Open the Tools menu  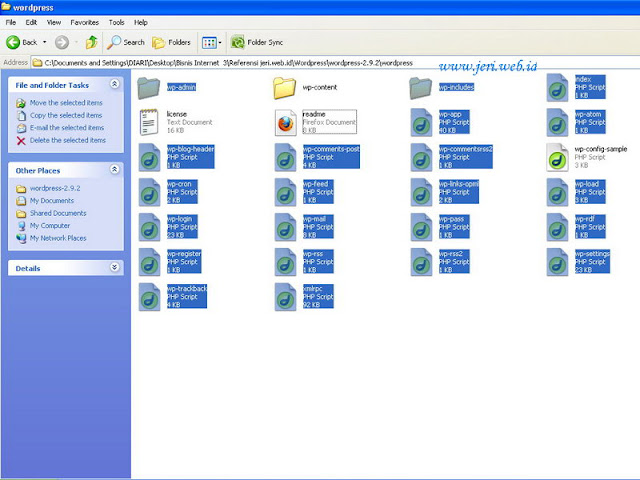(116, 22)
